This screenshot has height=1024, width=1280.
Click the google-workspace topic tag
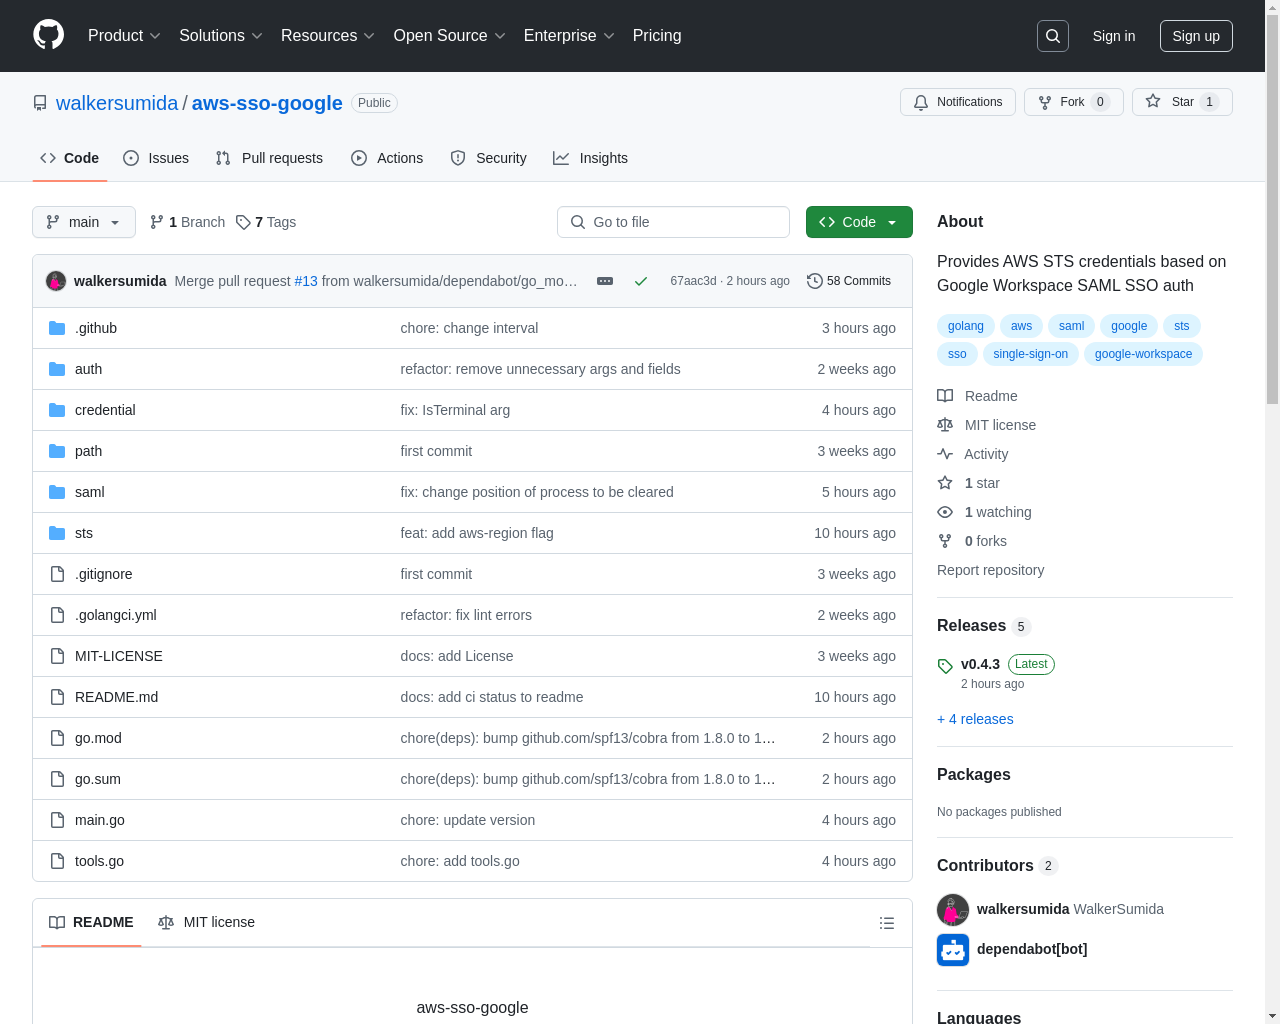tap(1143, 354)
